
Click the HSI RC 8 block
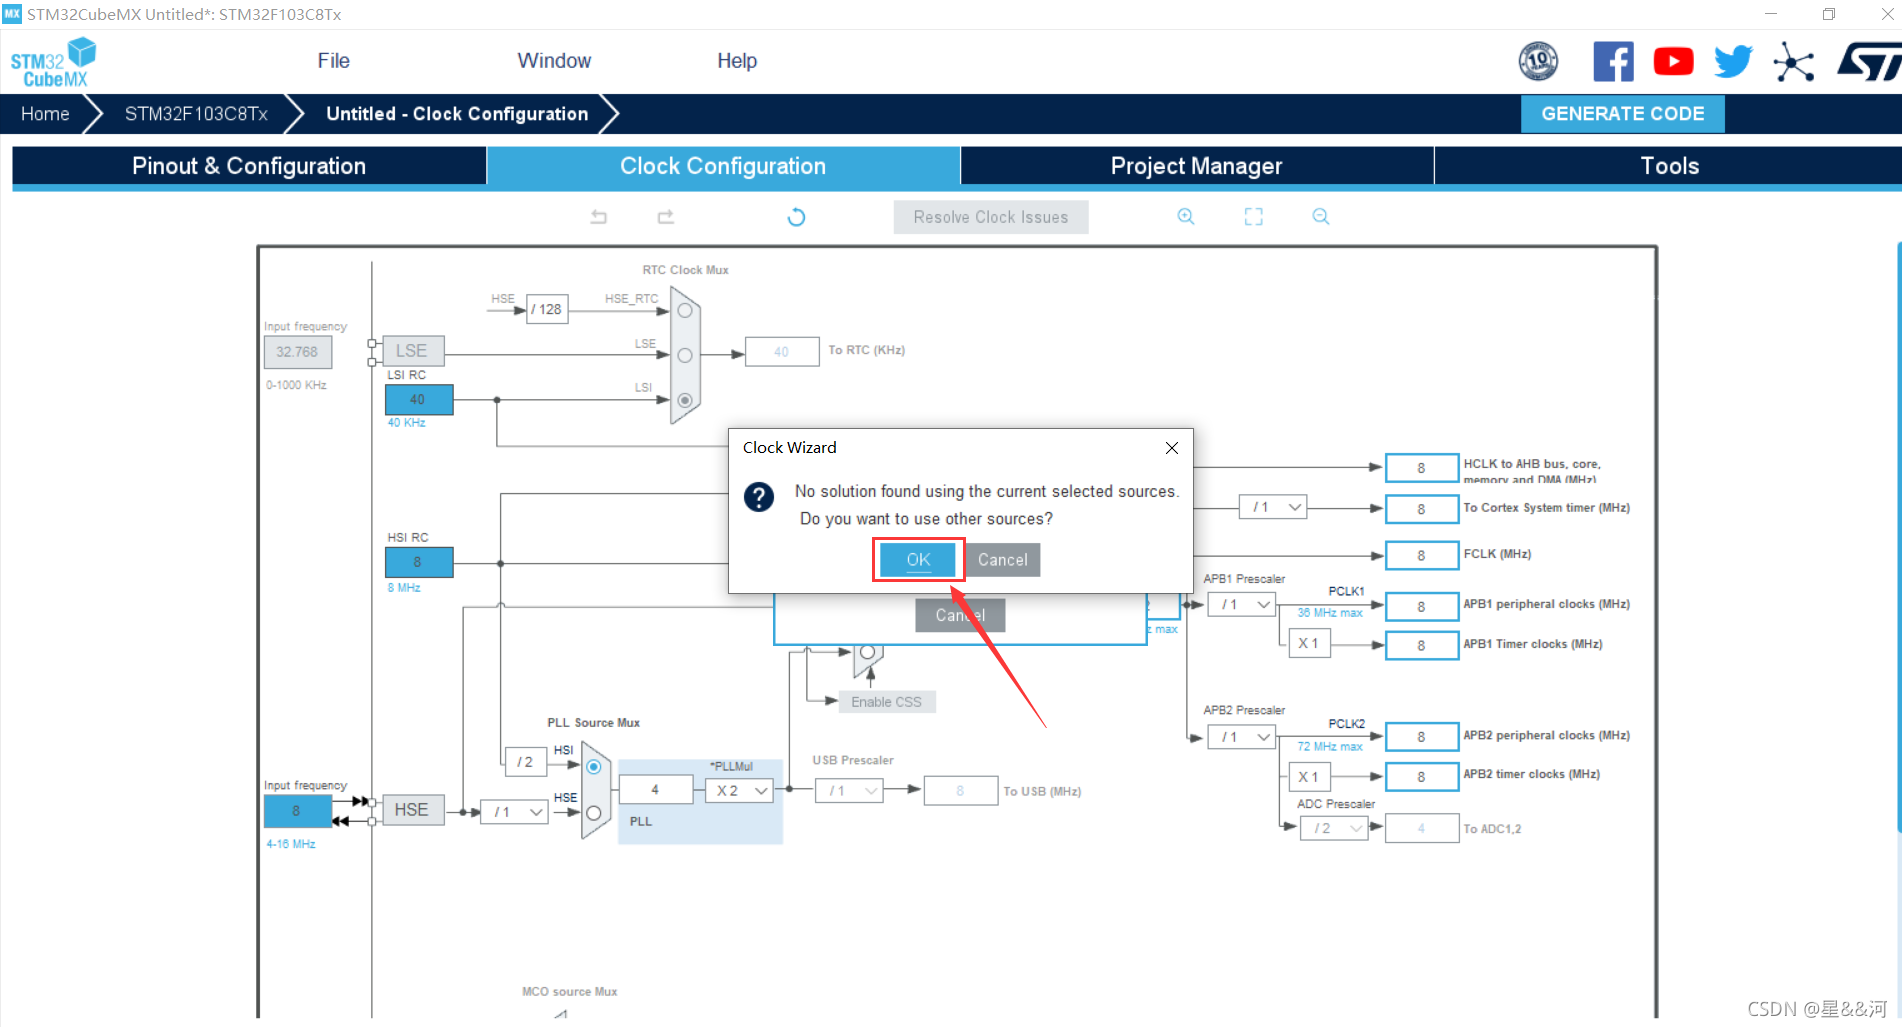419,562
